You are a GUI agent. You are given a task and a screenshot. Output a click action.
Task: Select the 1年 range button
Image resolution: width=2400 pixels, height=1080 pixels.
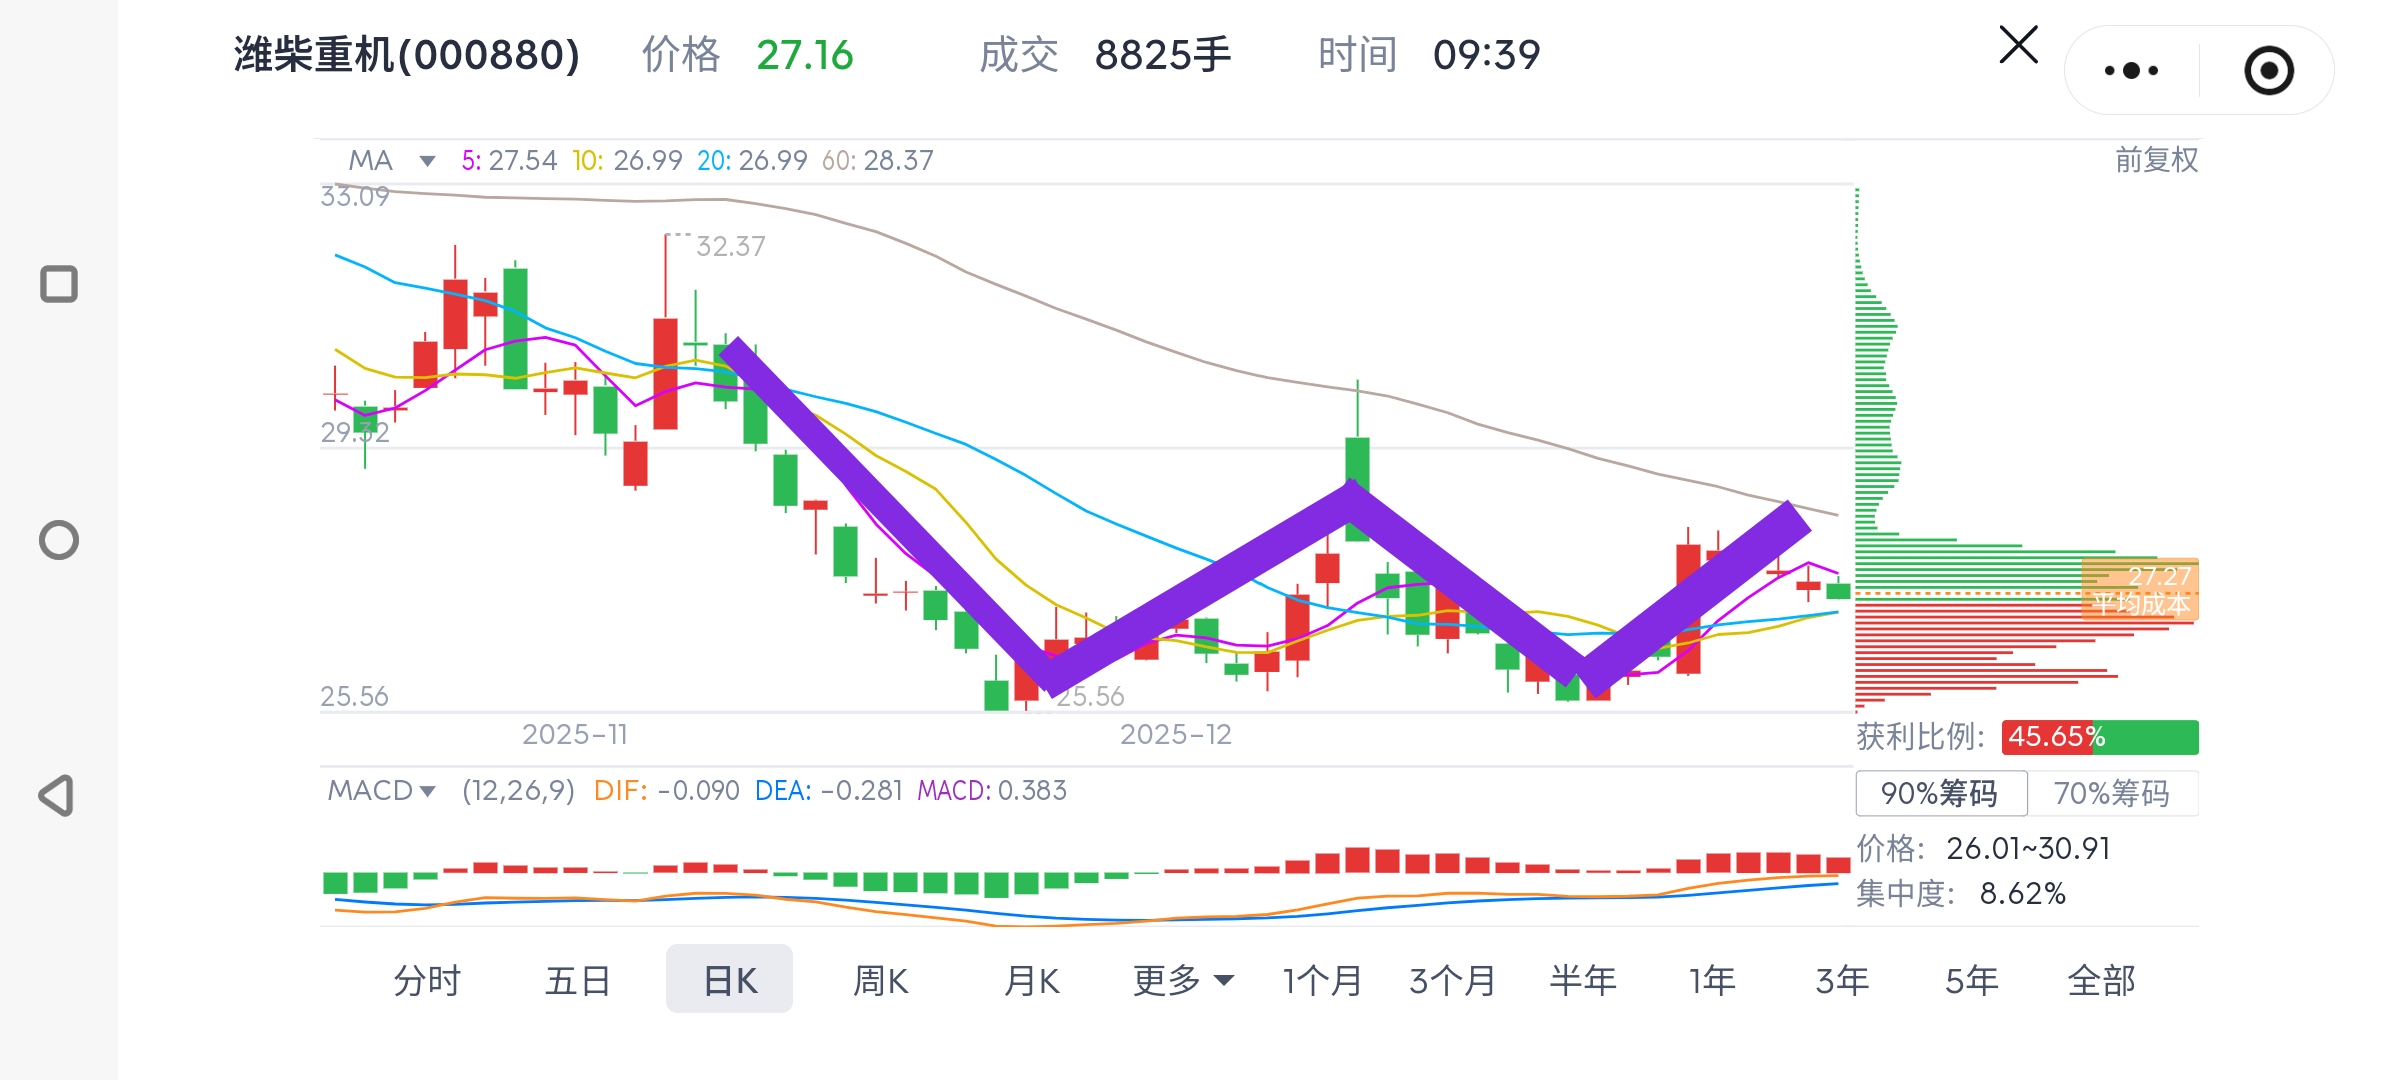1712,981
